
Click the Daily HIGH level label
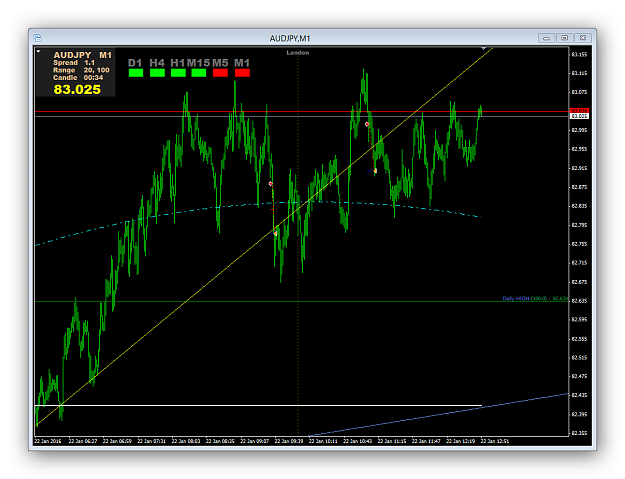tap(535, 298)
